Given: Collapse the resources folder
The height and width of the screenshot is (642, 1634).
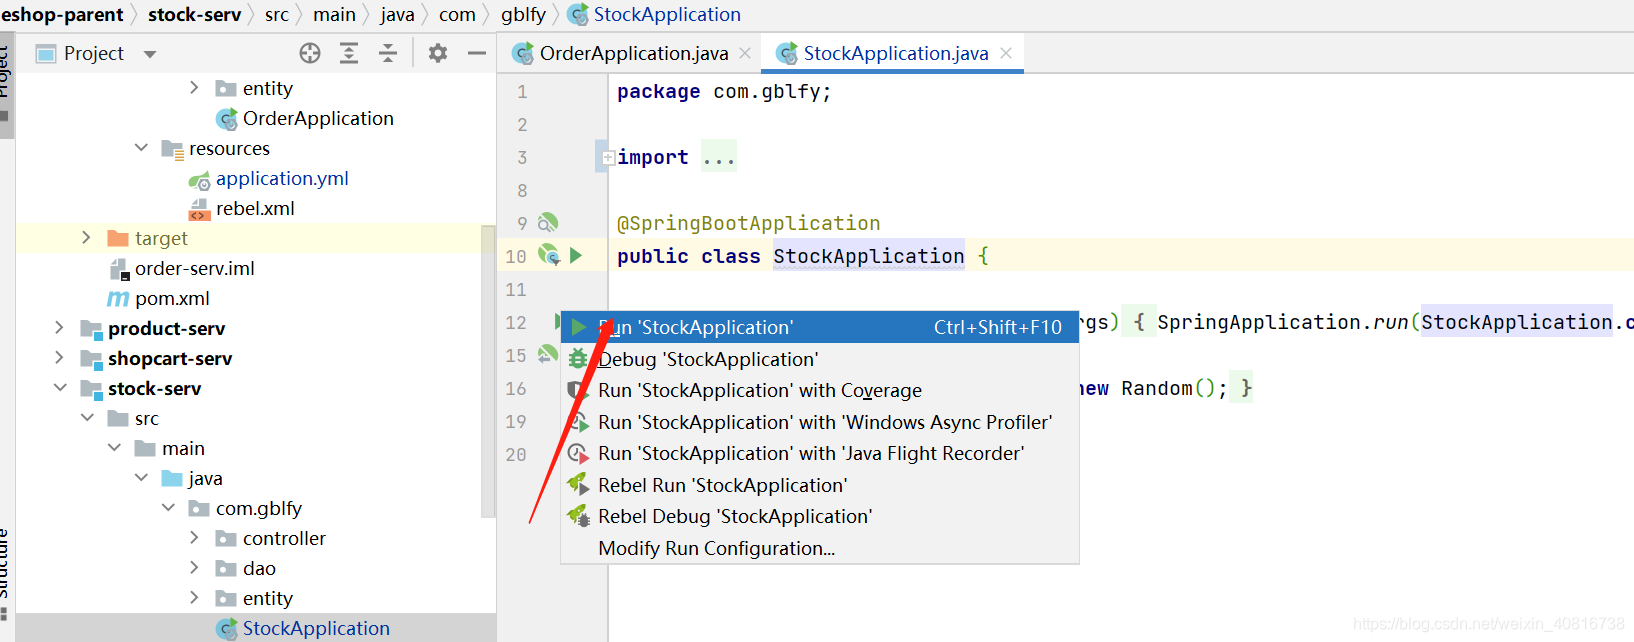Looking at the screenshot, I should (x=141, y=148).
